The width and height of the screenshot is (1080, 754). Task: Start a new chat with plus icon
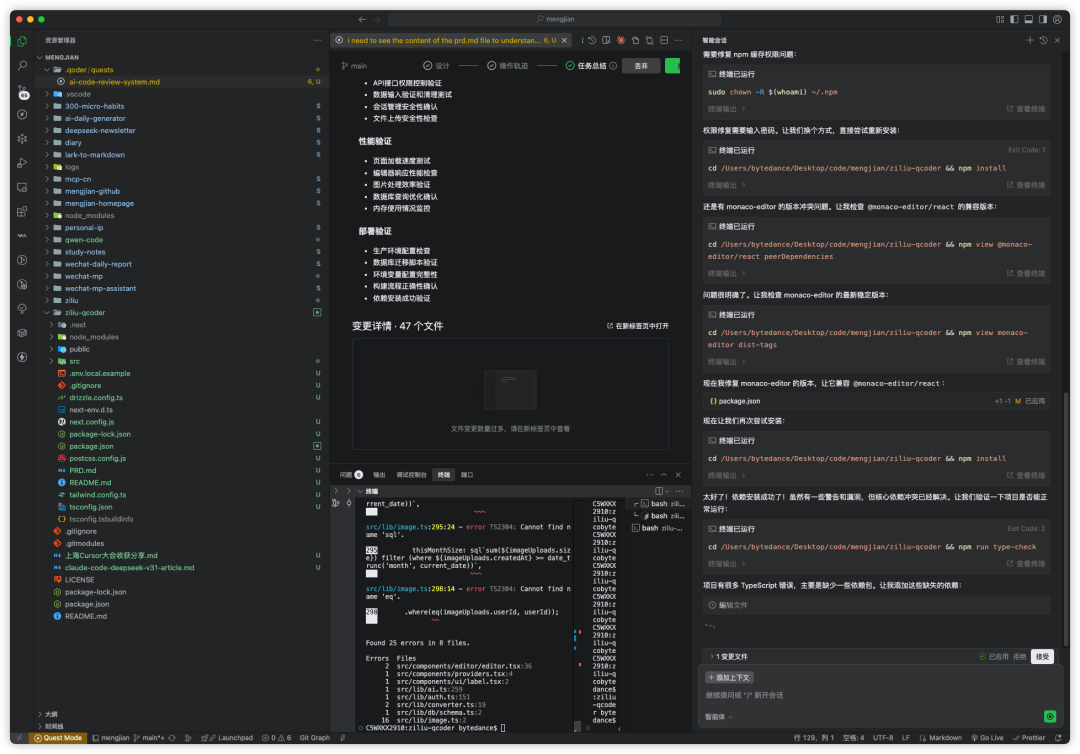(1030, 40)
